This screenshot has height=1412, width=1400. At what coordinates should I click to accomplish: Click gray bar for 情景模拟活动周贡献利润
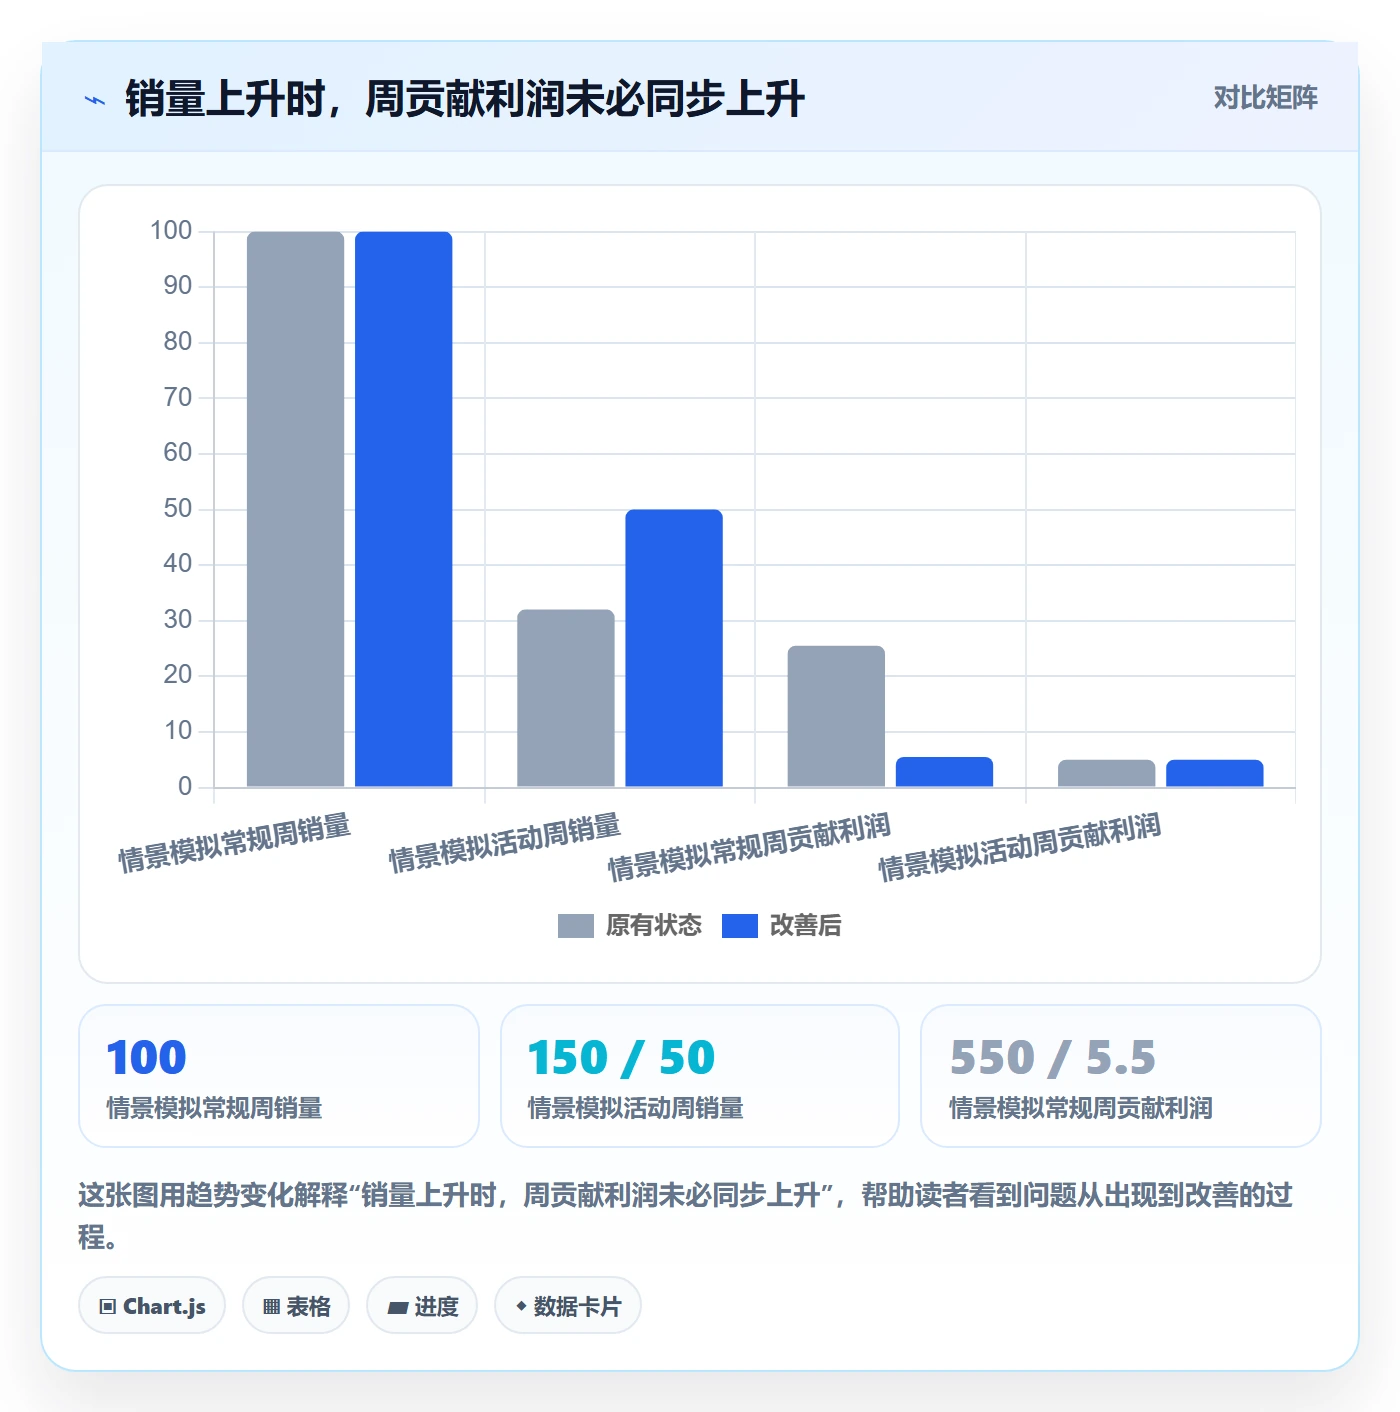[1107, 773]
